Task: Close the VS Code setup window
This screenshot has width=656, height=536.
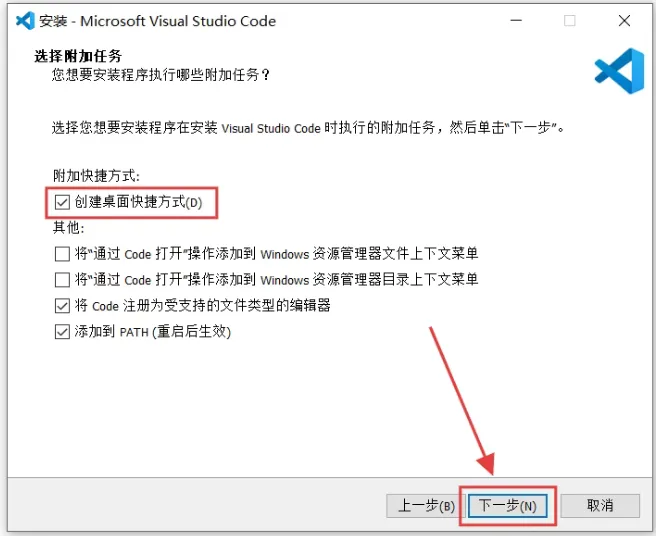Action: [624, 21]
